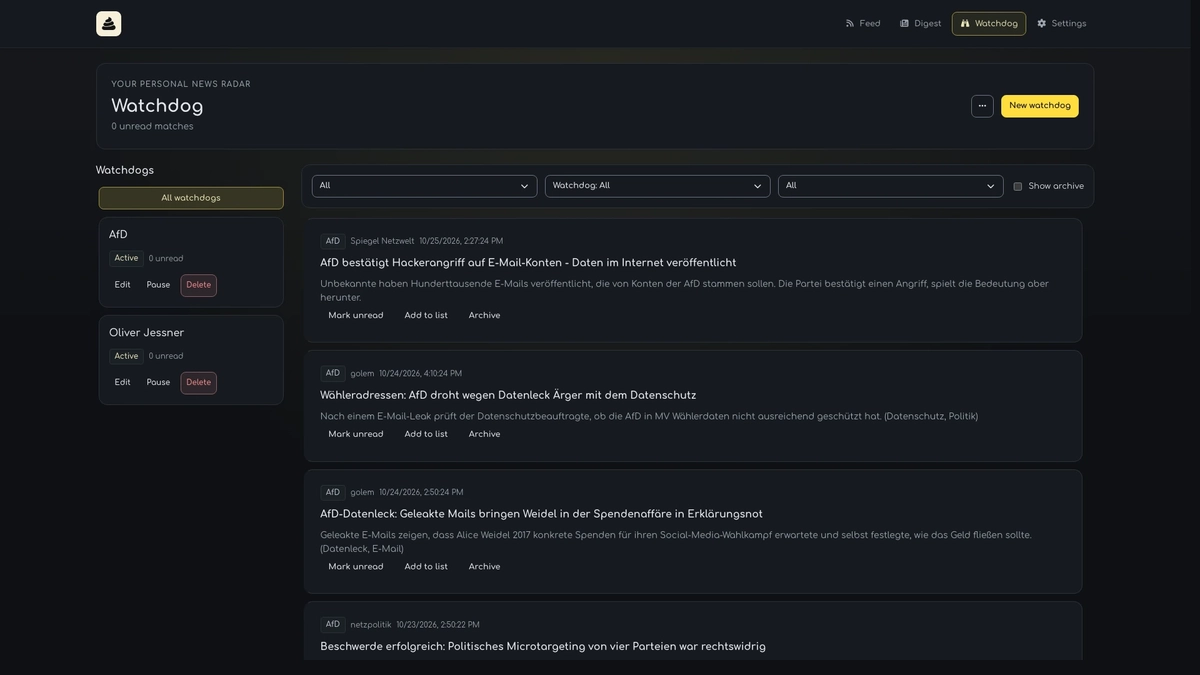
Task: Click AfD tag on netzpolitik article
Action: 333,625
